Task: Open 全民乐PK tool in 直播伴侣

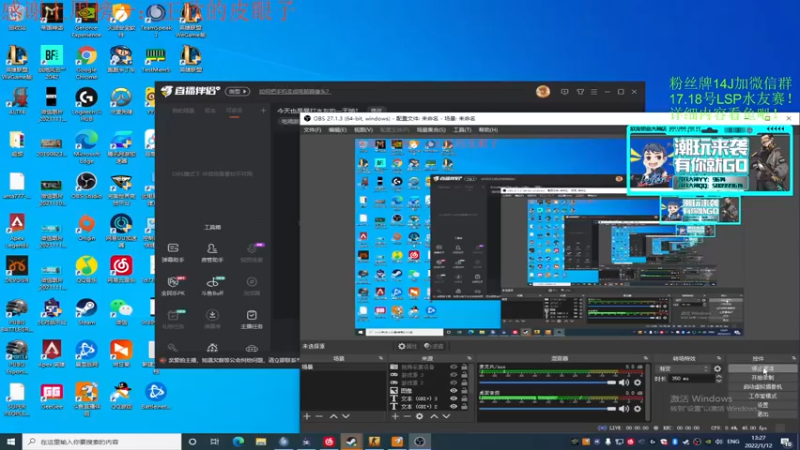Action: [173, 286]
